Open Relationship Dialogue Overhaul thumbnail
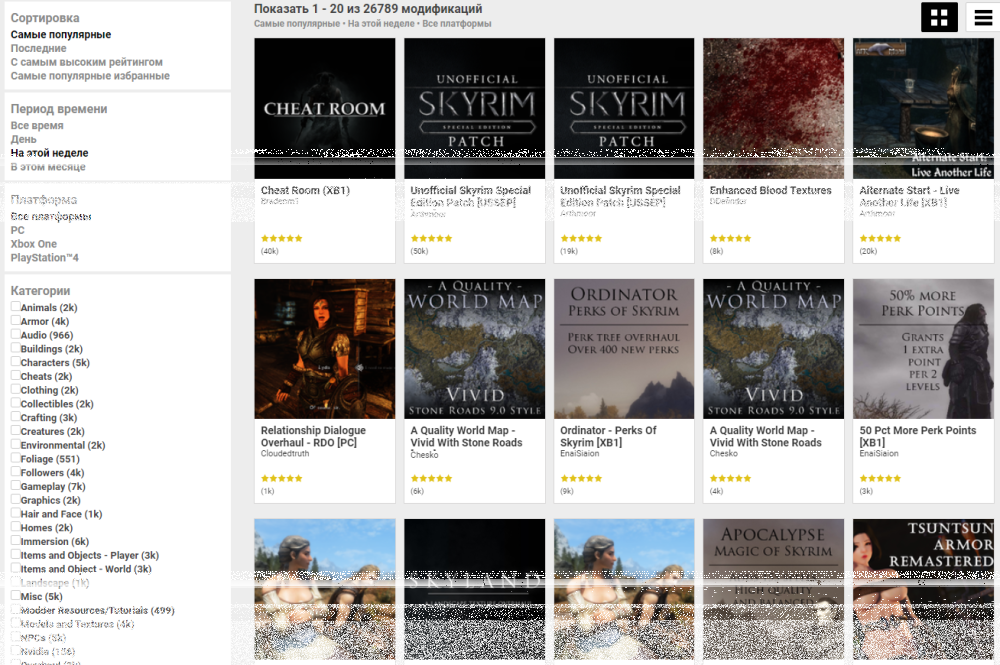Viewport: 1000px width, 665px height. pos(325,349)
